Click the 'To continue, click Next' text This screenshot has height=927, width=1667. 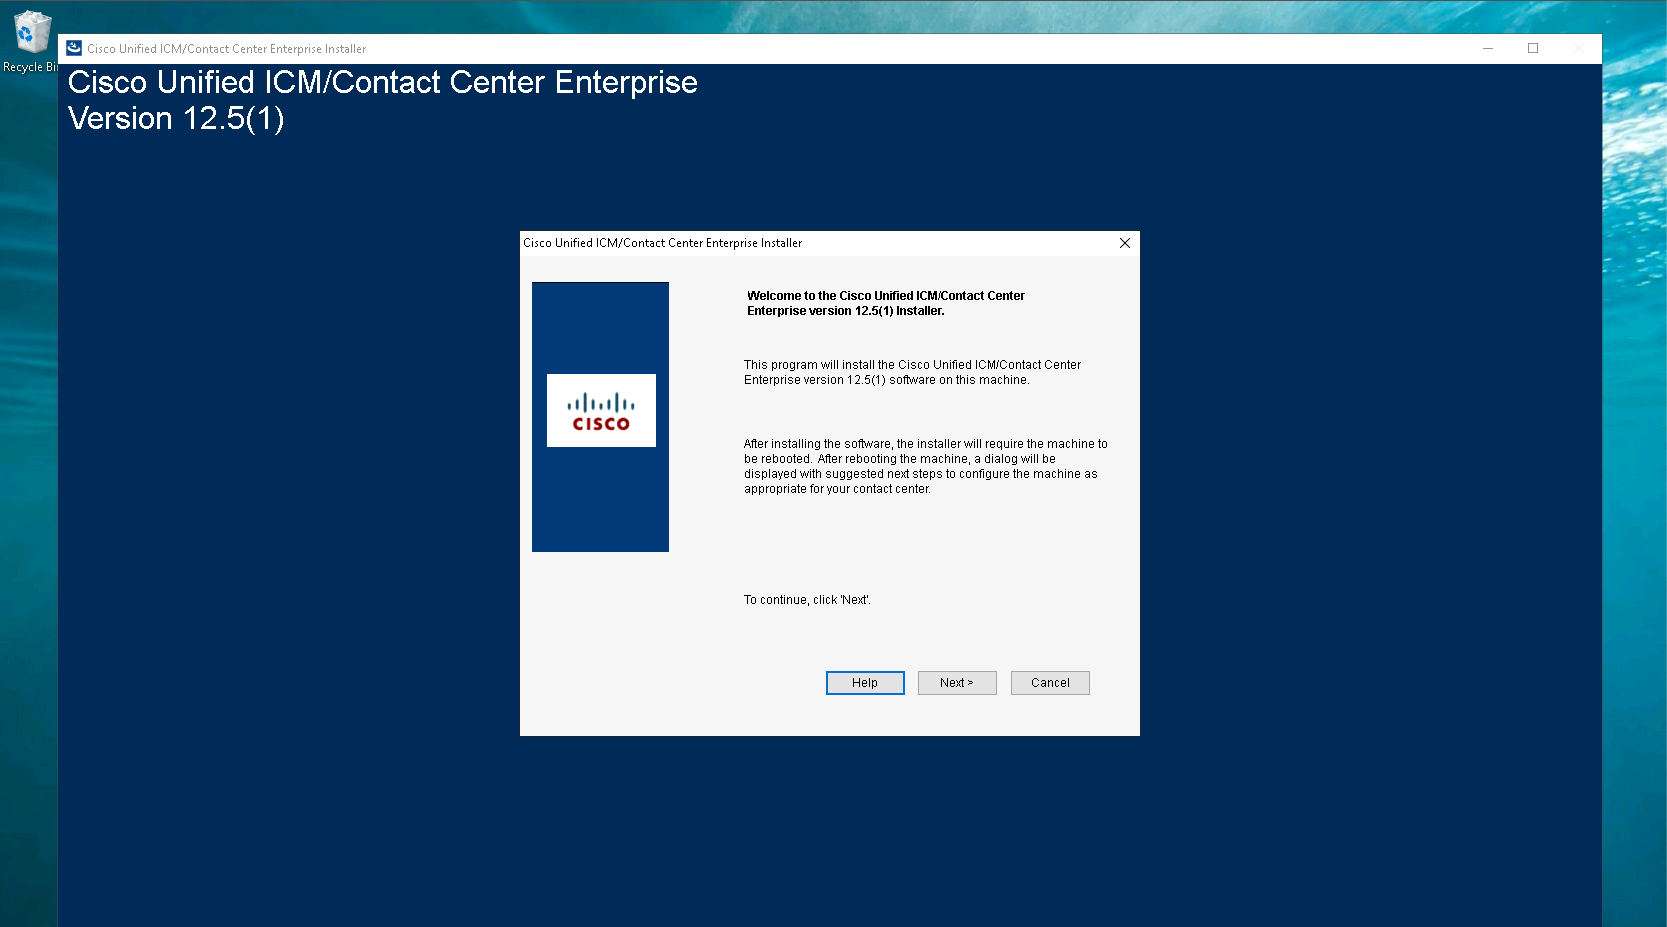[807, 600]
